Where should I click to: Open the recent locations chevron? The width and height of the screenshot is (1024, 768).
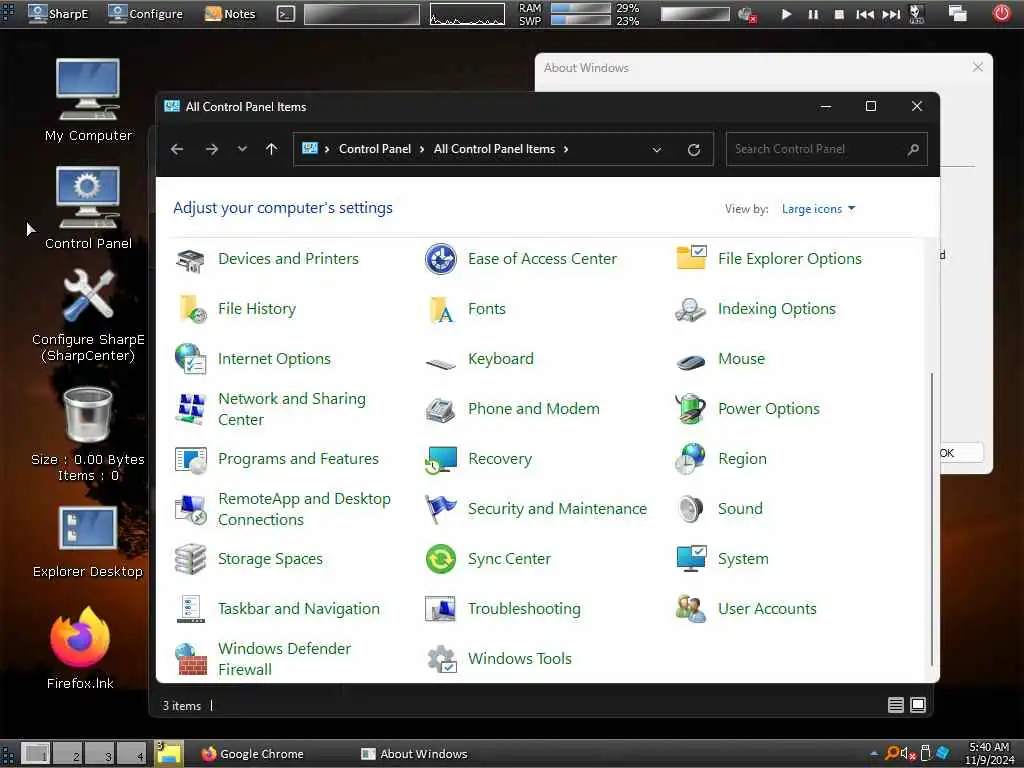coord(242,149)
